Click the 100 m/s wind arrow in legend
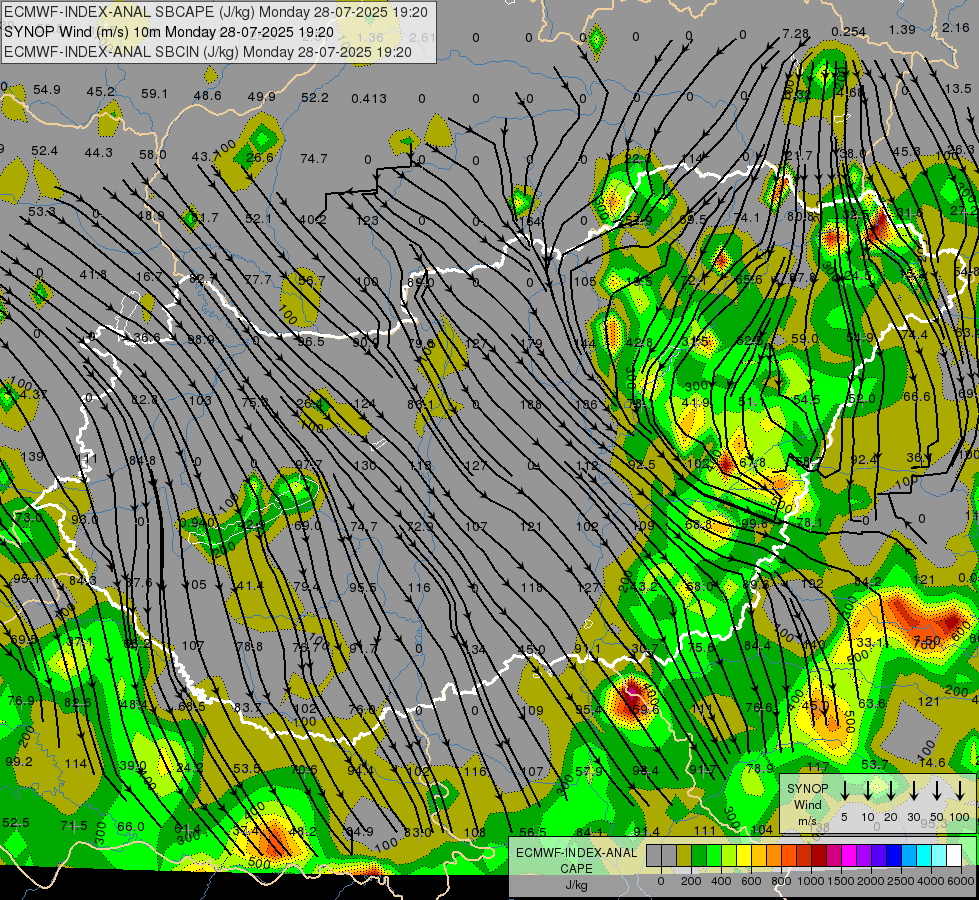 pos(960,790)
